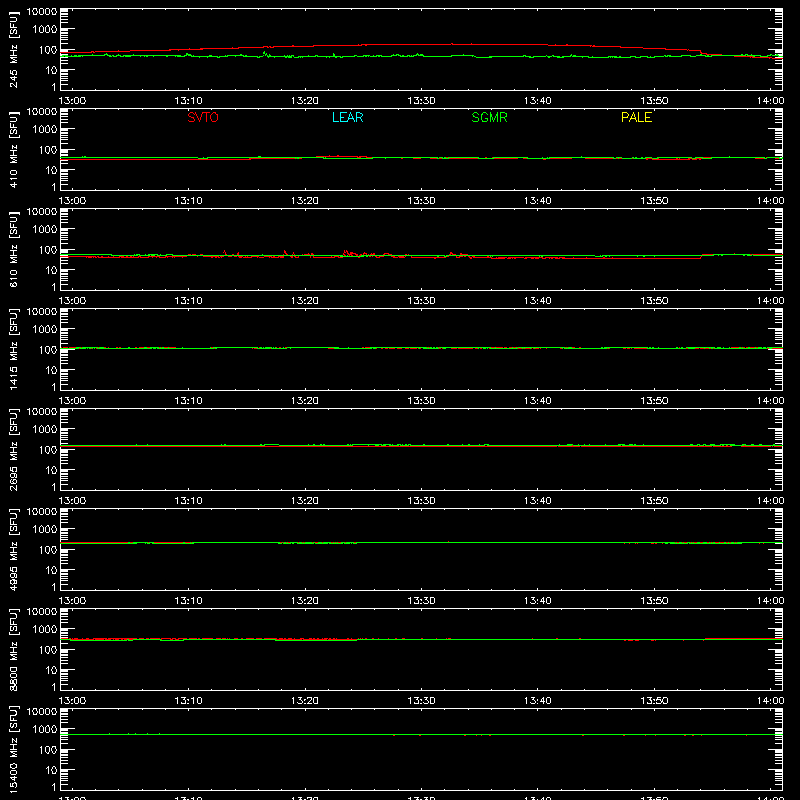Image resolution: width=800 pixels, height=800 pixels.
Task: Click the 14:00 tick under the 8800 MHz panel
Action: (x=770, y=701)
